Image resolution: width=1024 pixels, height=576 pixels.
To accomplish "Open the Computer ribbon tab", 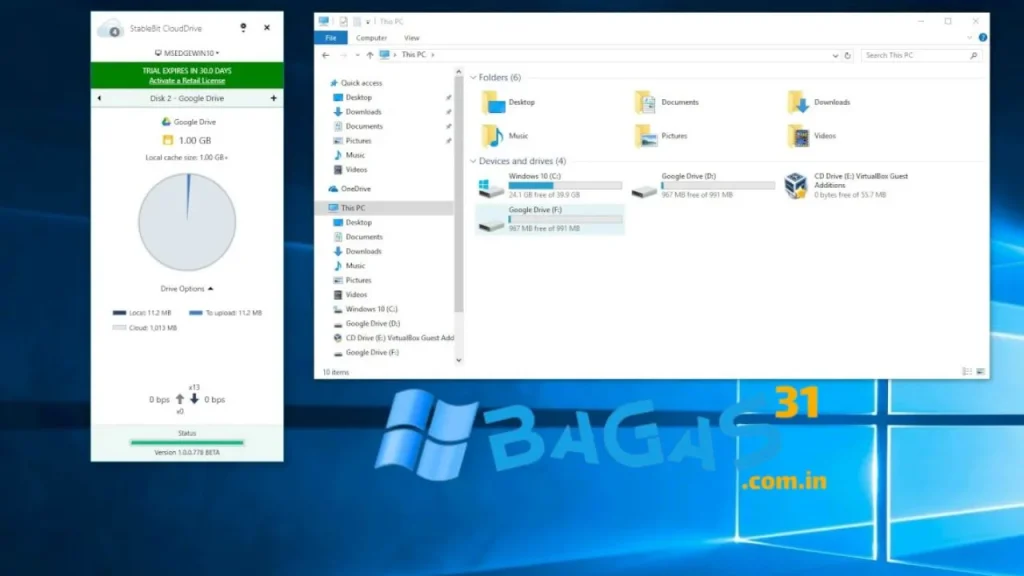I will pos(371,38).
